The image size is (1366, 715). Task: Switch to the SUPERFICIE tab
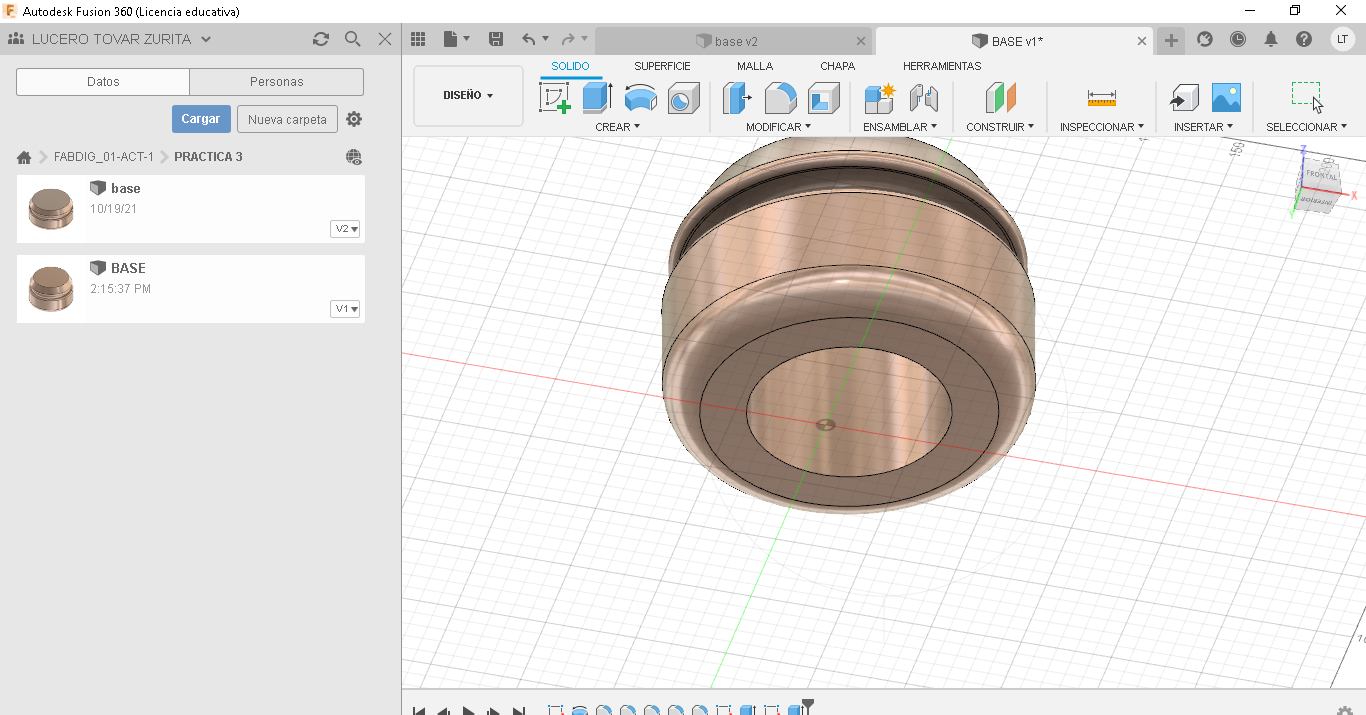click(662, 66)
